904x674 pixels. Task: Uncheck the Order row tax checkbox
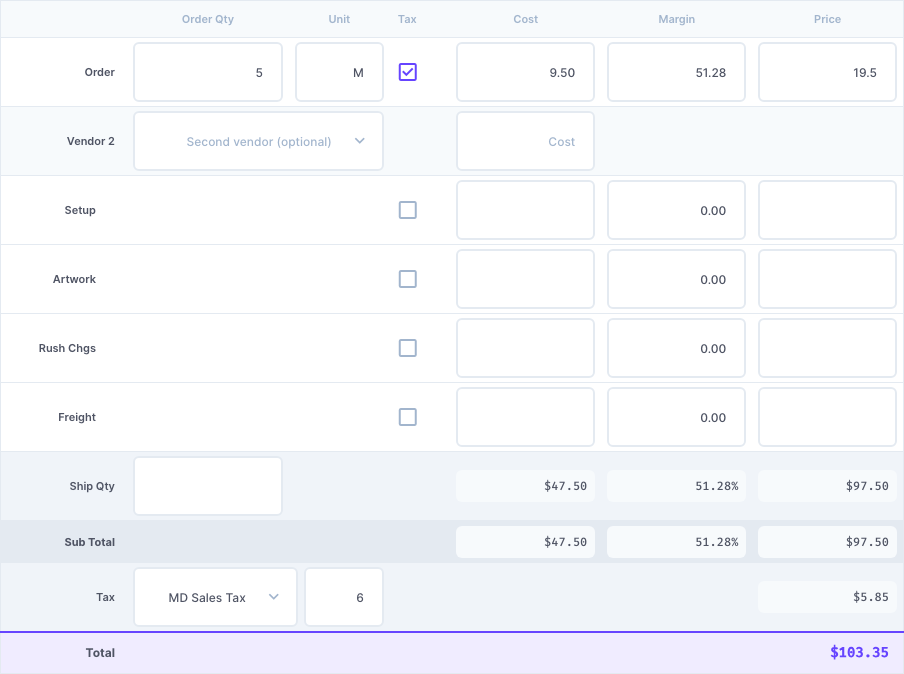[x=408, y=72]
